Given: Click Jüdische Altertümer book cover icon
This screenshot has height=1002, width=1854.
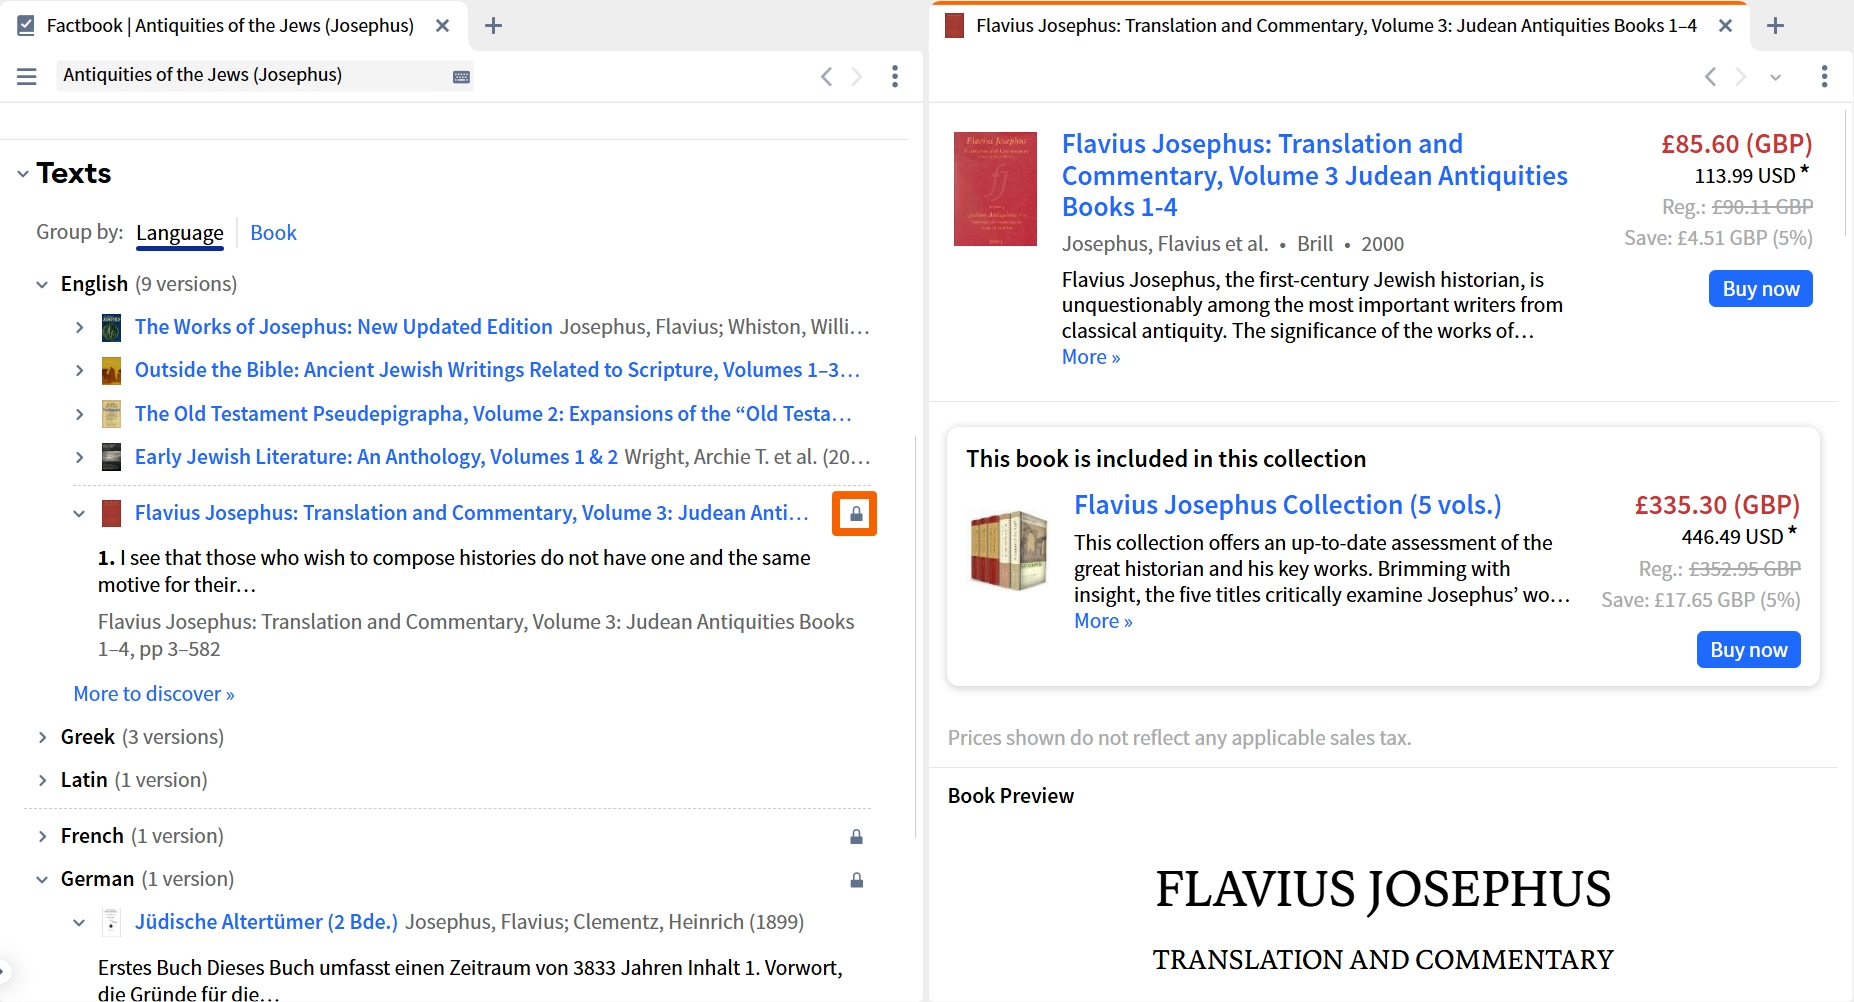Looking at the screenshot, I should pyautogui.click(x=112, y=922).
